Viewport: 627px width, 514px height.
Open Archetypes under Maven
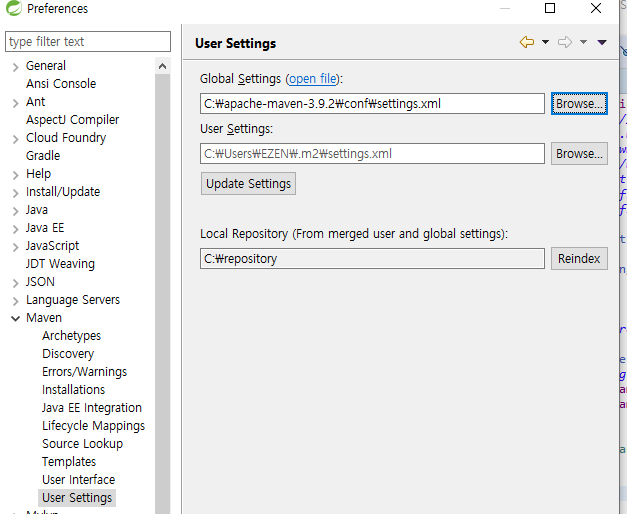(72, 336)
